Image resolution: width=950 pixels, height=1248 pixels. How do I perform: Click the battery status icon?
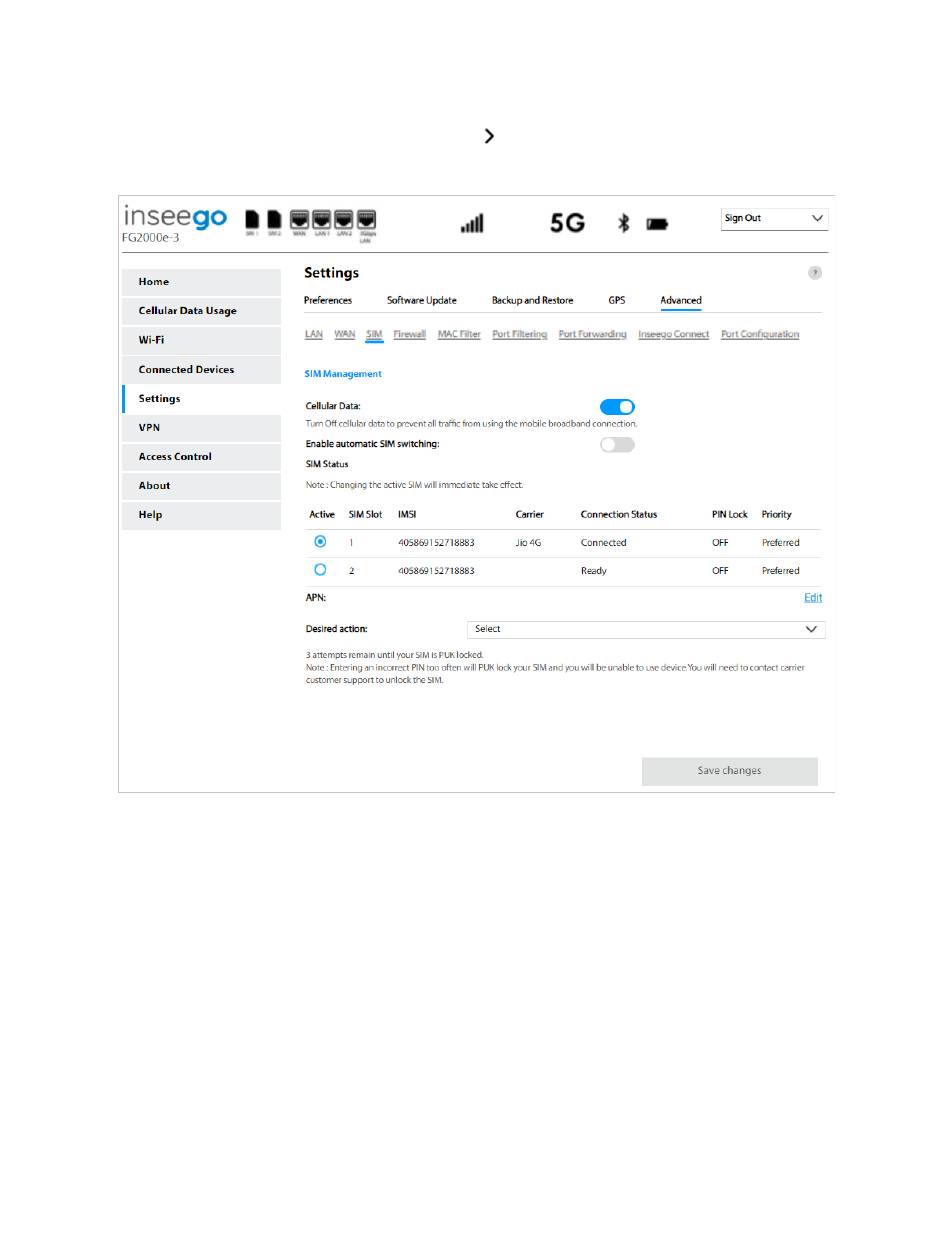(657, 224)
